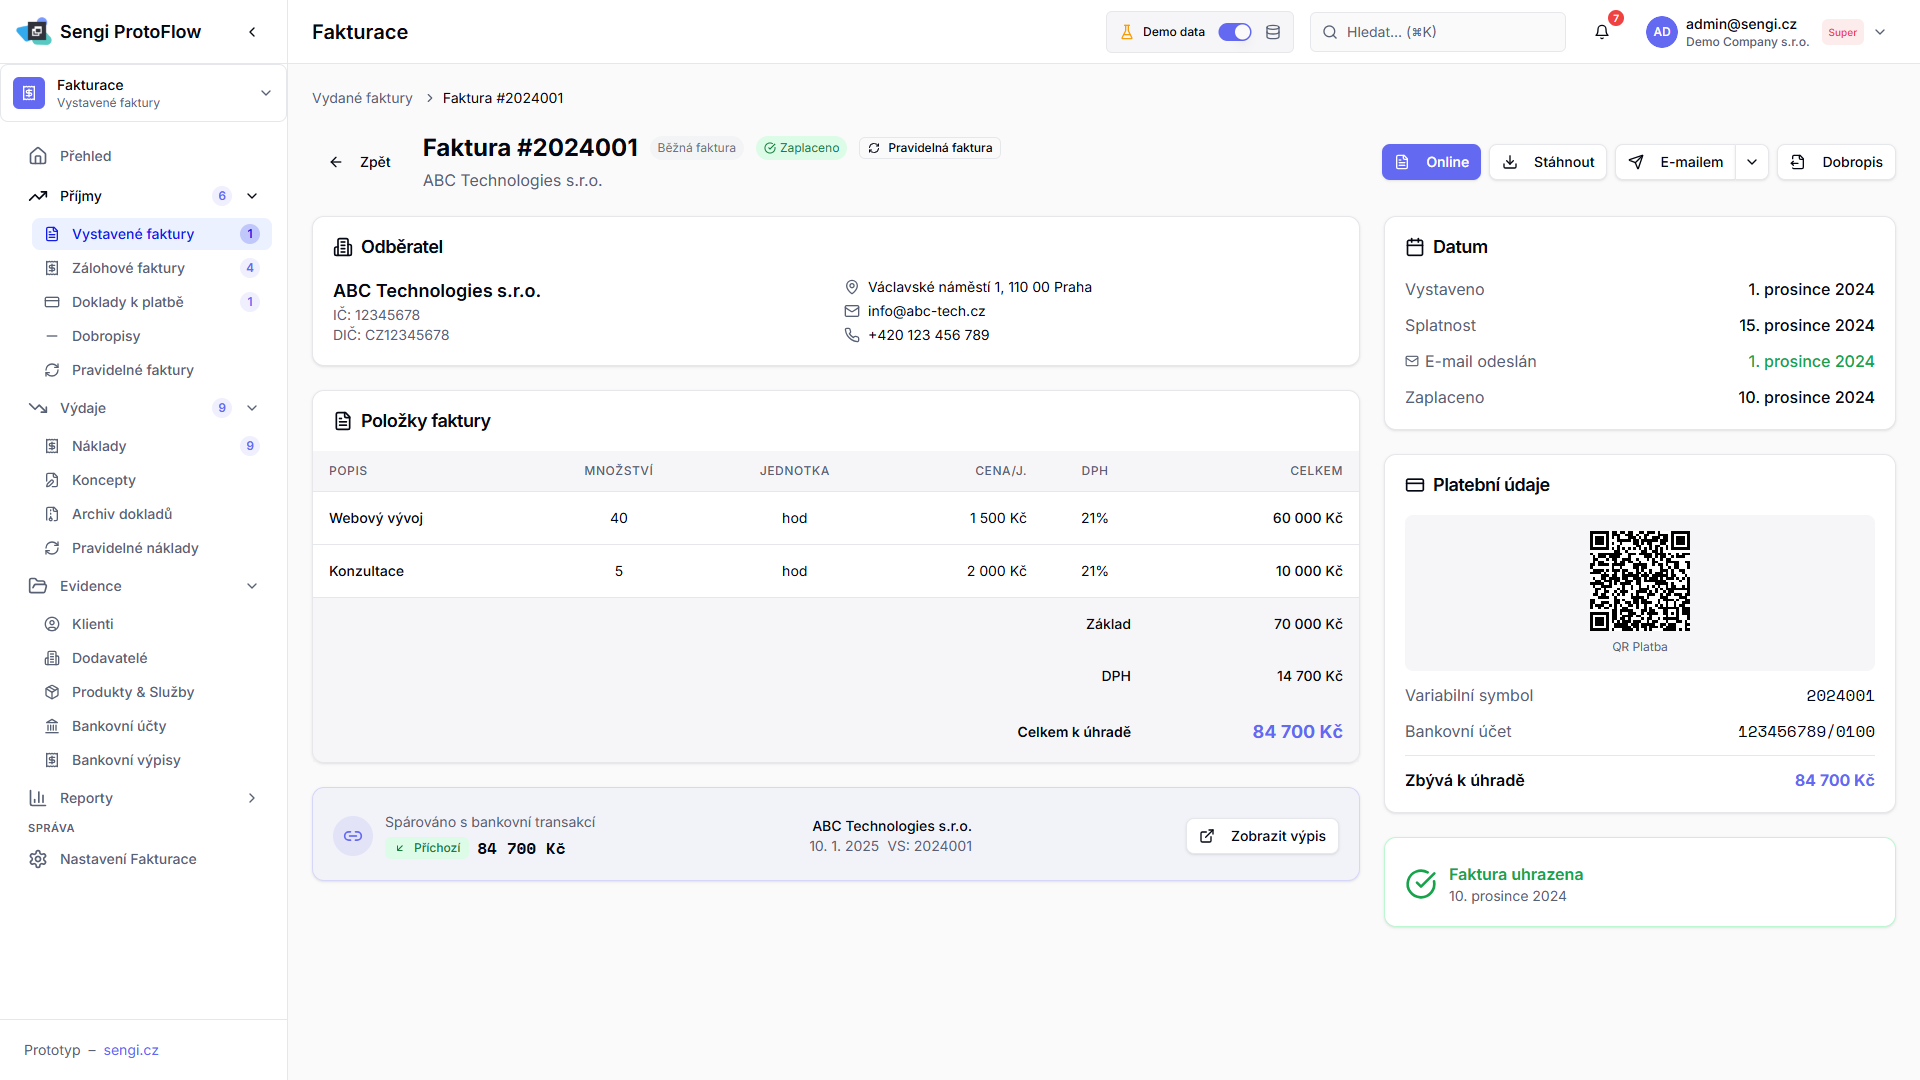Go to the Bankovní výpisy menu item
Image resolution: width=1920 pixels, height=1080 pixels.
pos(126,760)
